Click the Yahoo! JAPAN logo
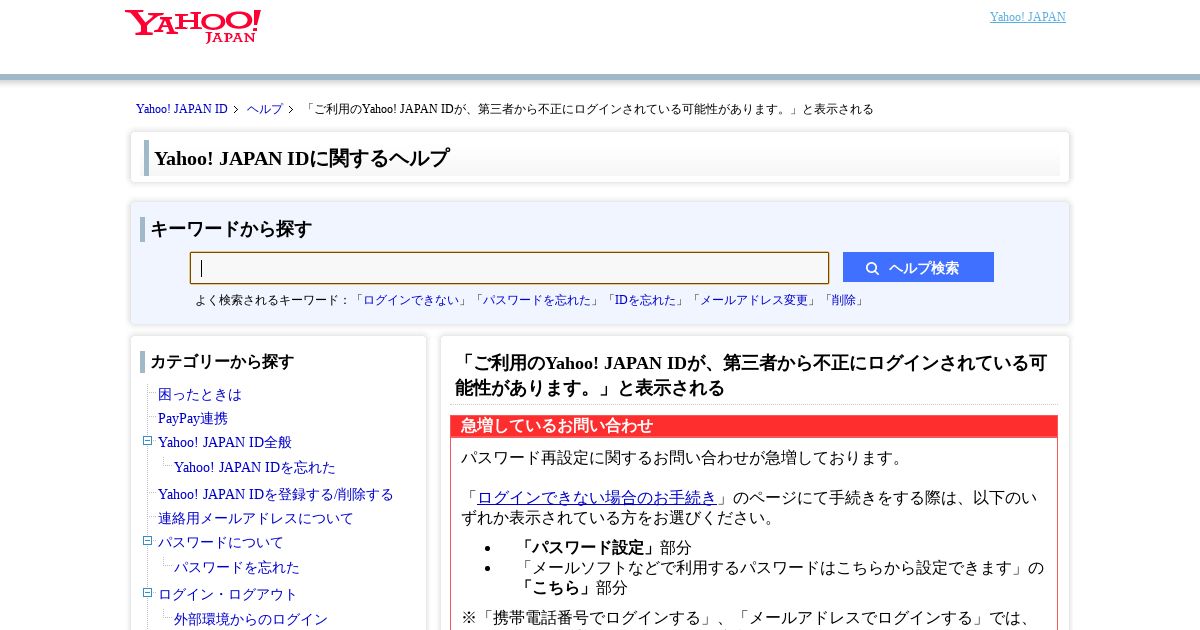 (x=193, y=26)
